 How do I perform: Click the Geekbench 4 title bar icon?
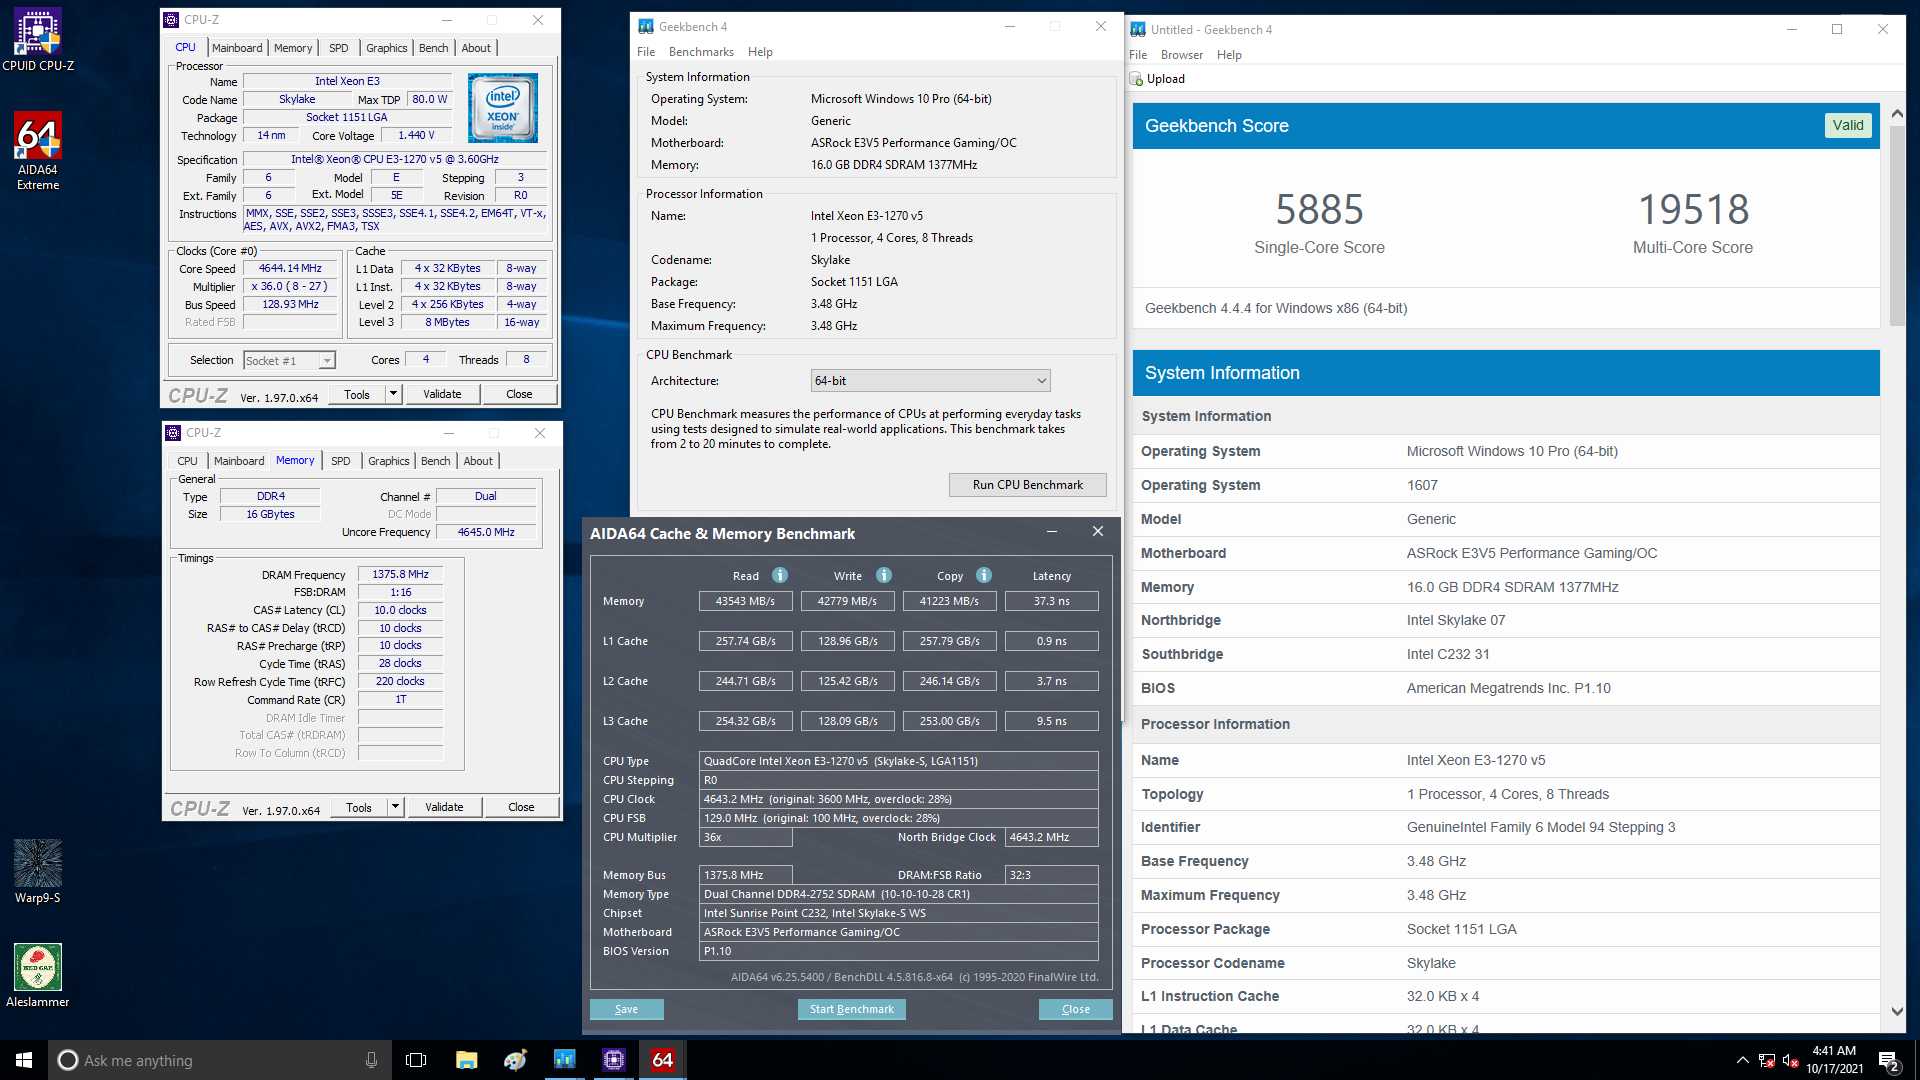coord(646,27)
